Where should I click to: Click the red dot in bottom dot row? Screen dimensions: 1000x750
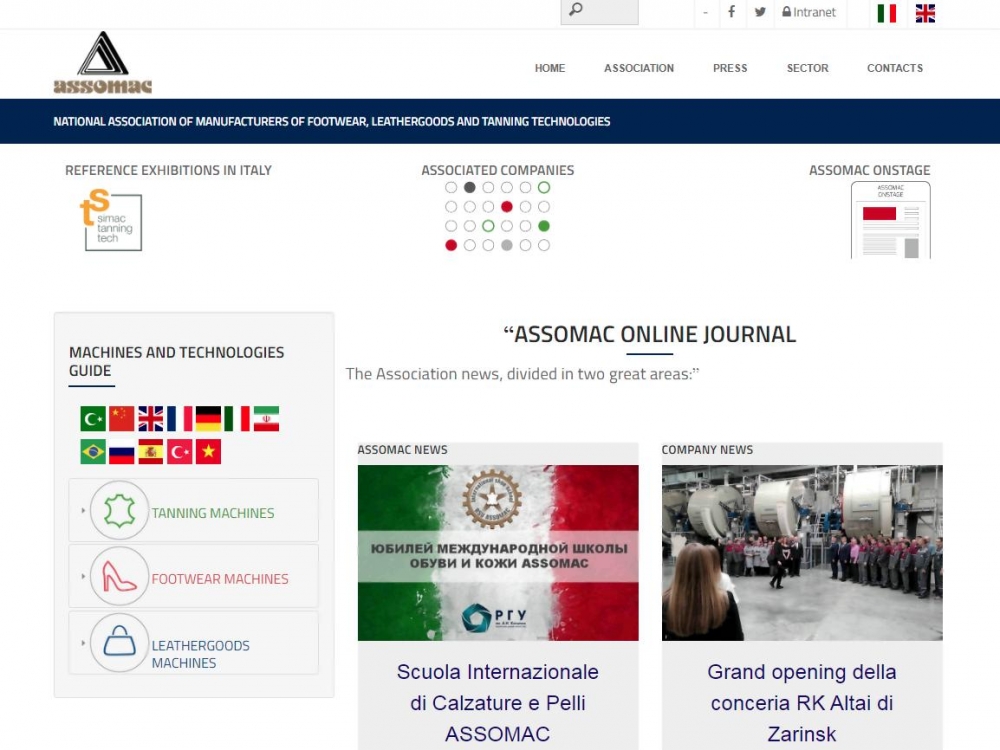pyautogui.click(x=452, y=245)
